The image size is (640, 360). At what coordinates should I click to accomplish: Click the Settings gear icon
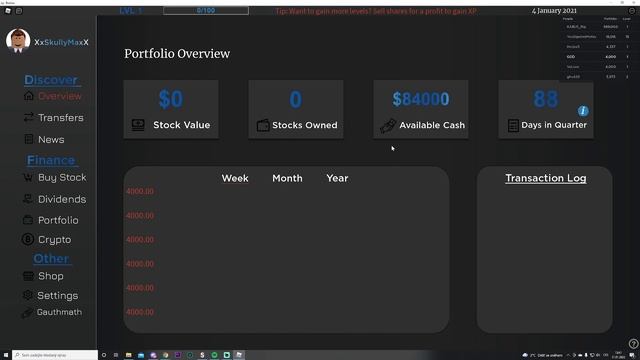(27, 295)
